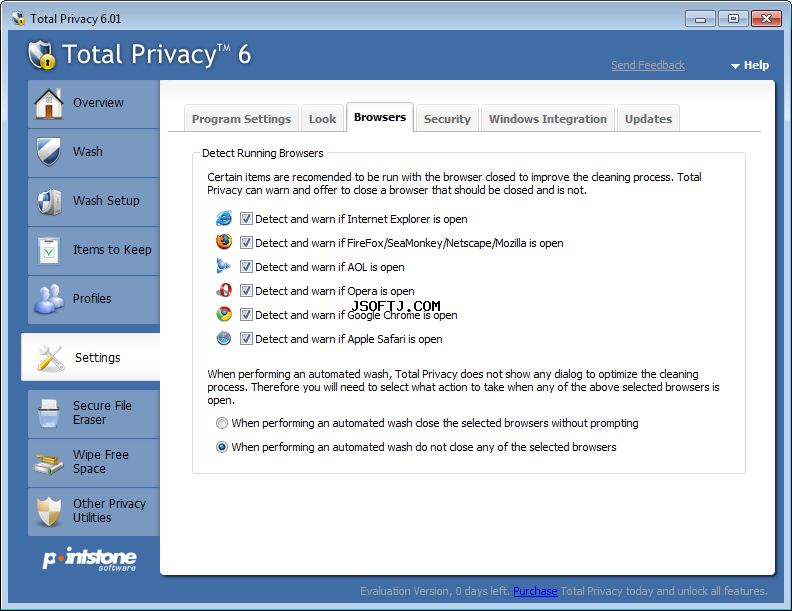Uncheck Apple Safari detection checkbox
Screen dimensions: 792x611
(246, 339)
